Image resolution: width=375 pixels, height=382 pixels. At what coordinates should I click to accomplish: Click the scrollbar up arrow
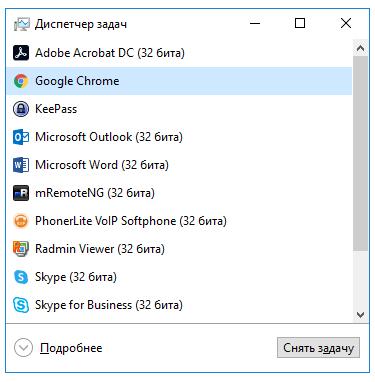[360, 49]
